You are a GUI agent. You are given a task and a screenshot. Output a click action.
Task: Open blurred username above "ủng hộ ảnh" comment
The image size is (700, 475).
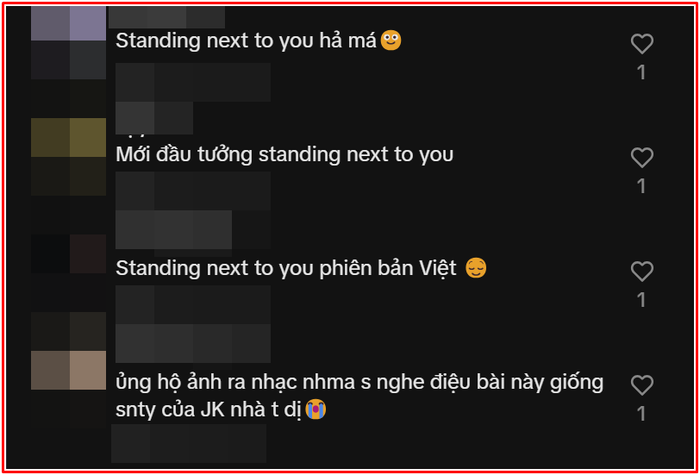[x=193, y=343]
